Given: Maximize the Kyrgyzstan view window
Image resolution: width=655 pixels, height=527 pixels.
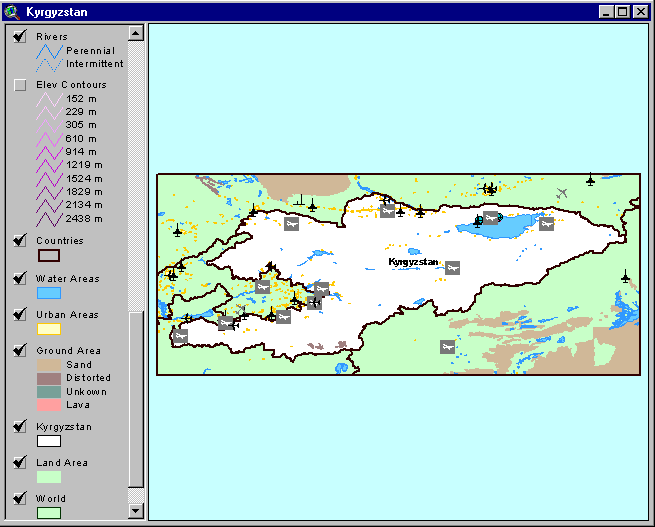Looking at the screenshot, I should coord(622,12).
